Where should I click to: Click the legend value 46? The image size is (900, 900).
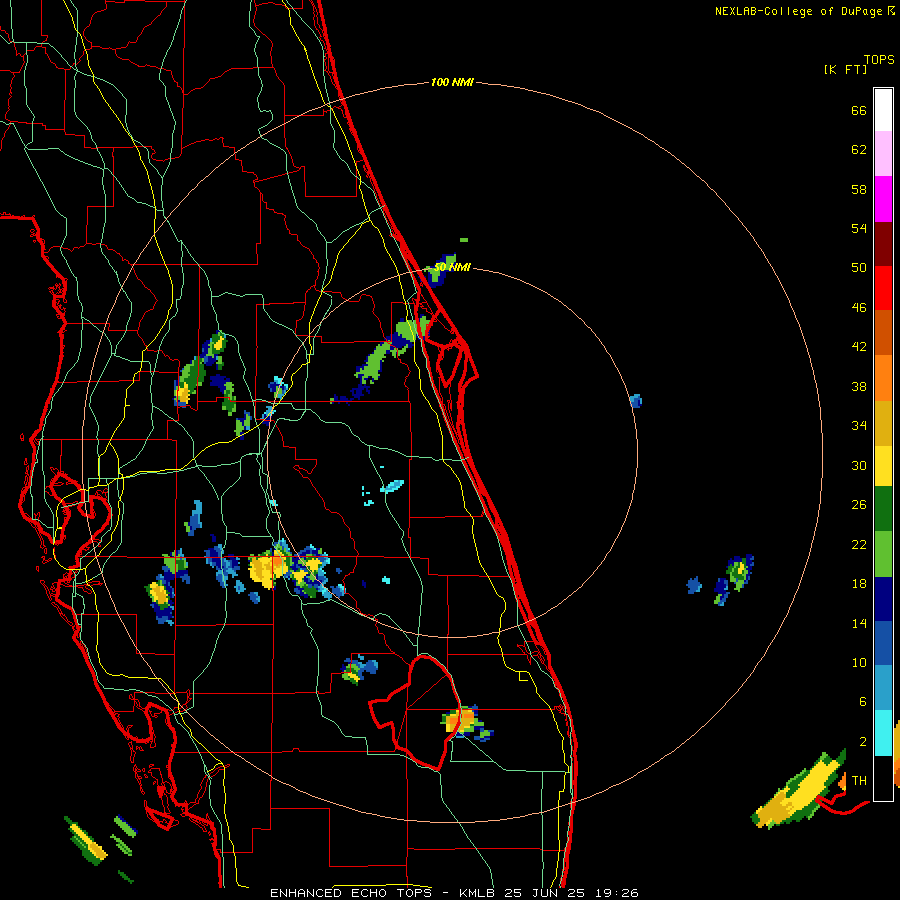click(859, 308)
